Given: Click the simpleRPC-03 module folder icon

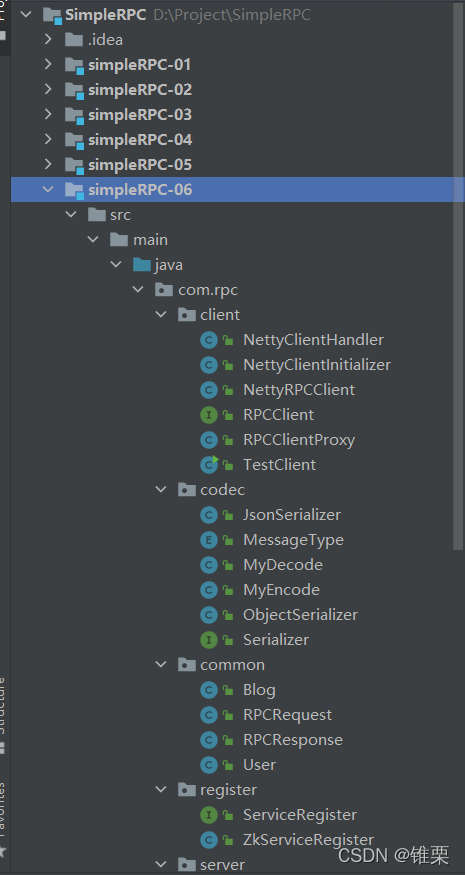Looking at the screenshot, I should tap(74, 116).
